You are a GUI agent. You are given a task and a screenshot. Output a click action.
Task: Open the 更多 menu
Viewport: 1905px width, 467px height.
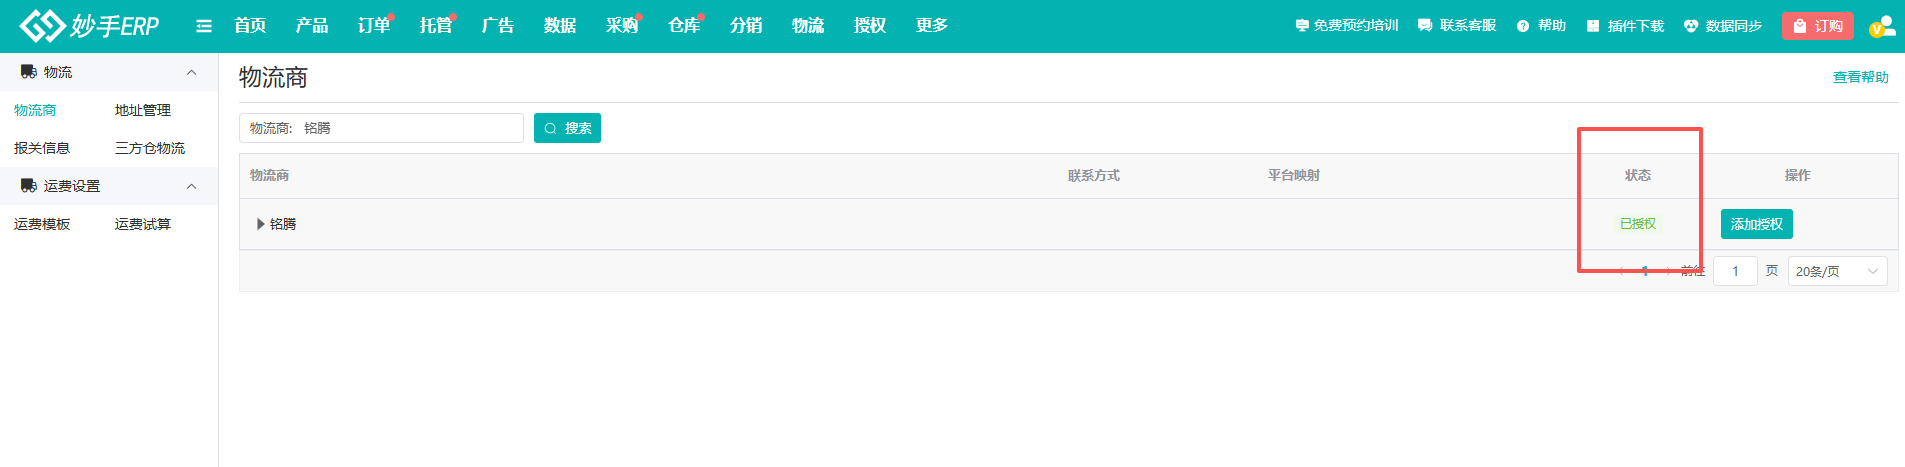932,26
